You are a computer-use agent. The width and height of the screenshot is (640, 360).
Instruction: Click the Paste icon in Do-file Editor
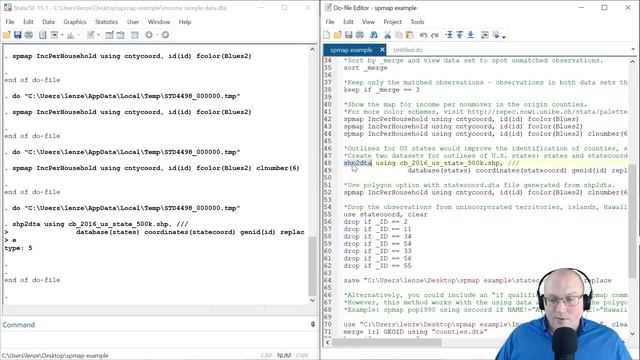(x=409, y=35)
